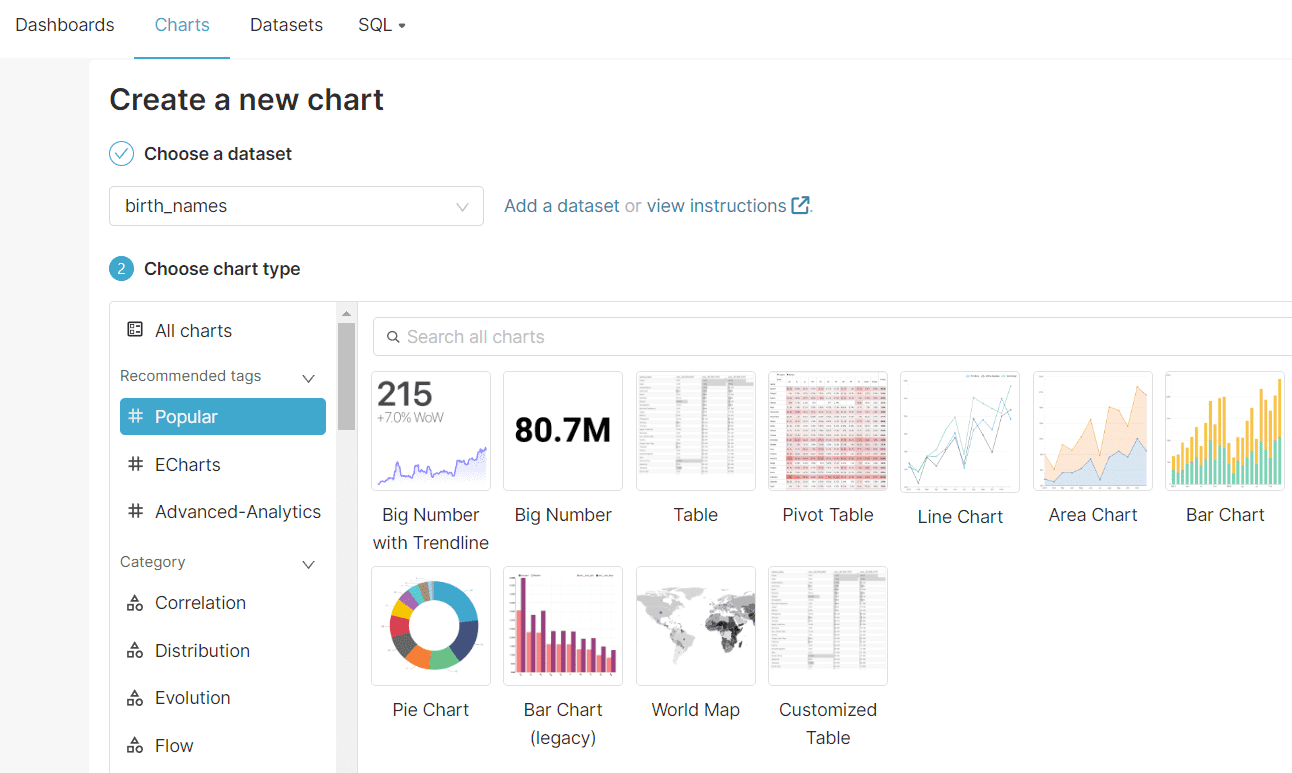Image resolution: width=1292 pixels, height=773 pixels.
Task: Select the Pie Chart type icon
Action: point(431,626)
